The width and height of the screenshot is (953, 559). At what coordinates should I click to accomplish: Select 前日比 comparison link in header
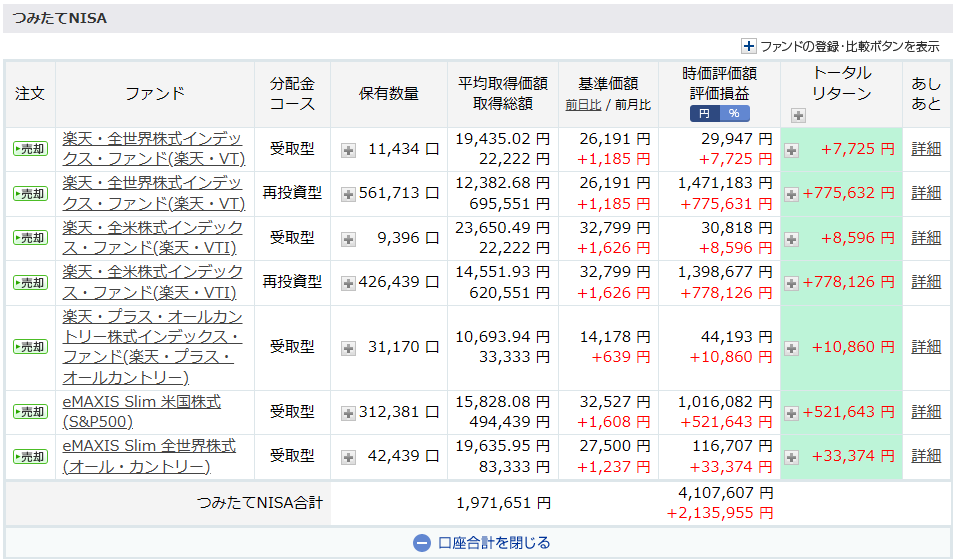click(x=583, y=105)
